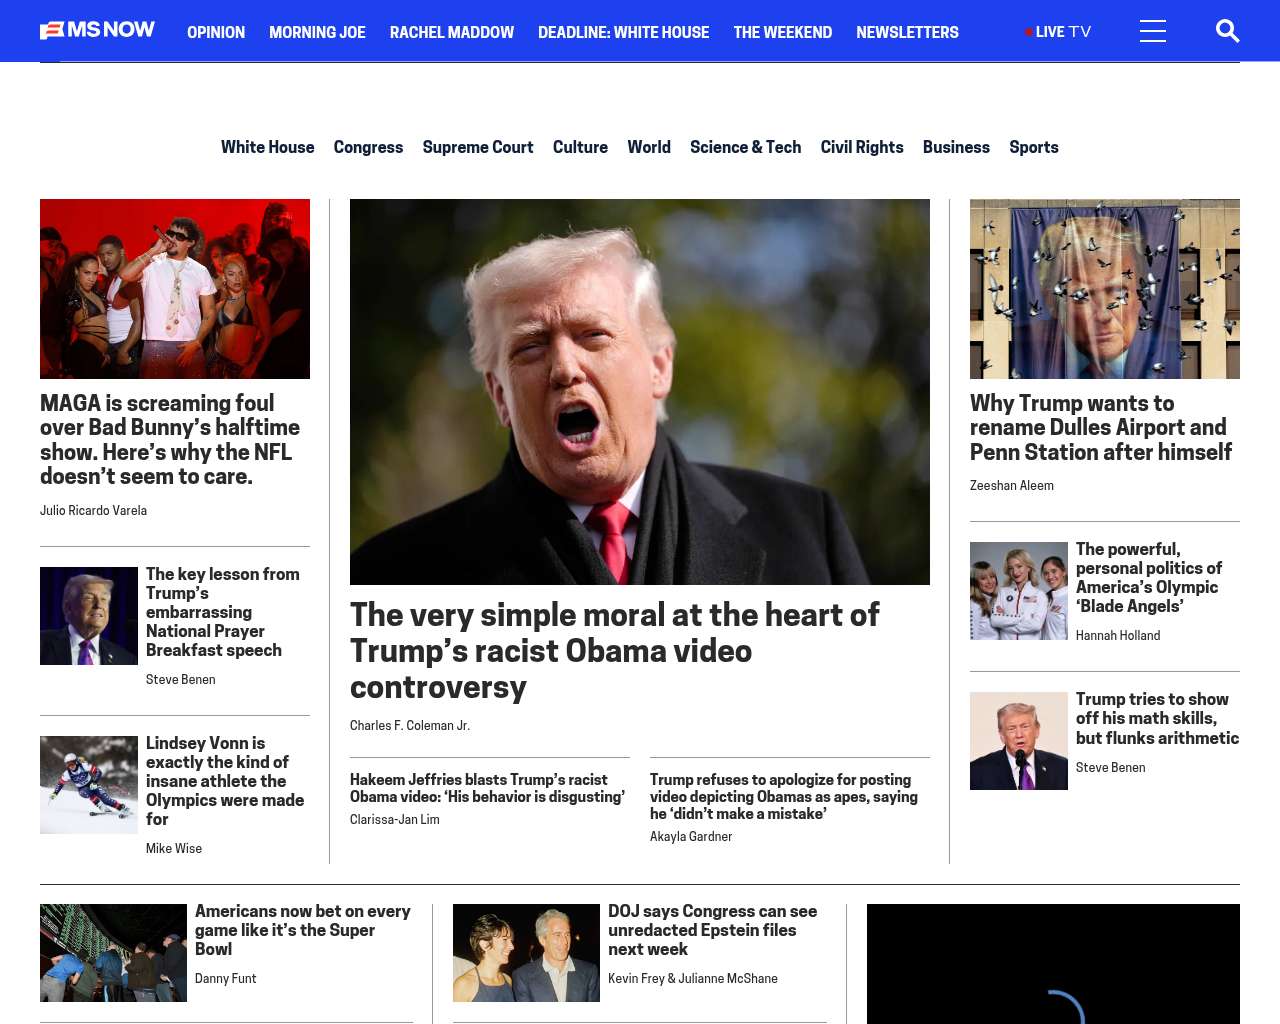Open the Culture section
Screen dimensions: 1280x1024
pyautogui.click(x=580, y=147)
